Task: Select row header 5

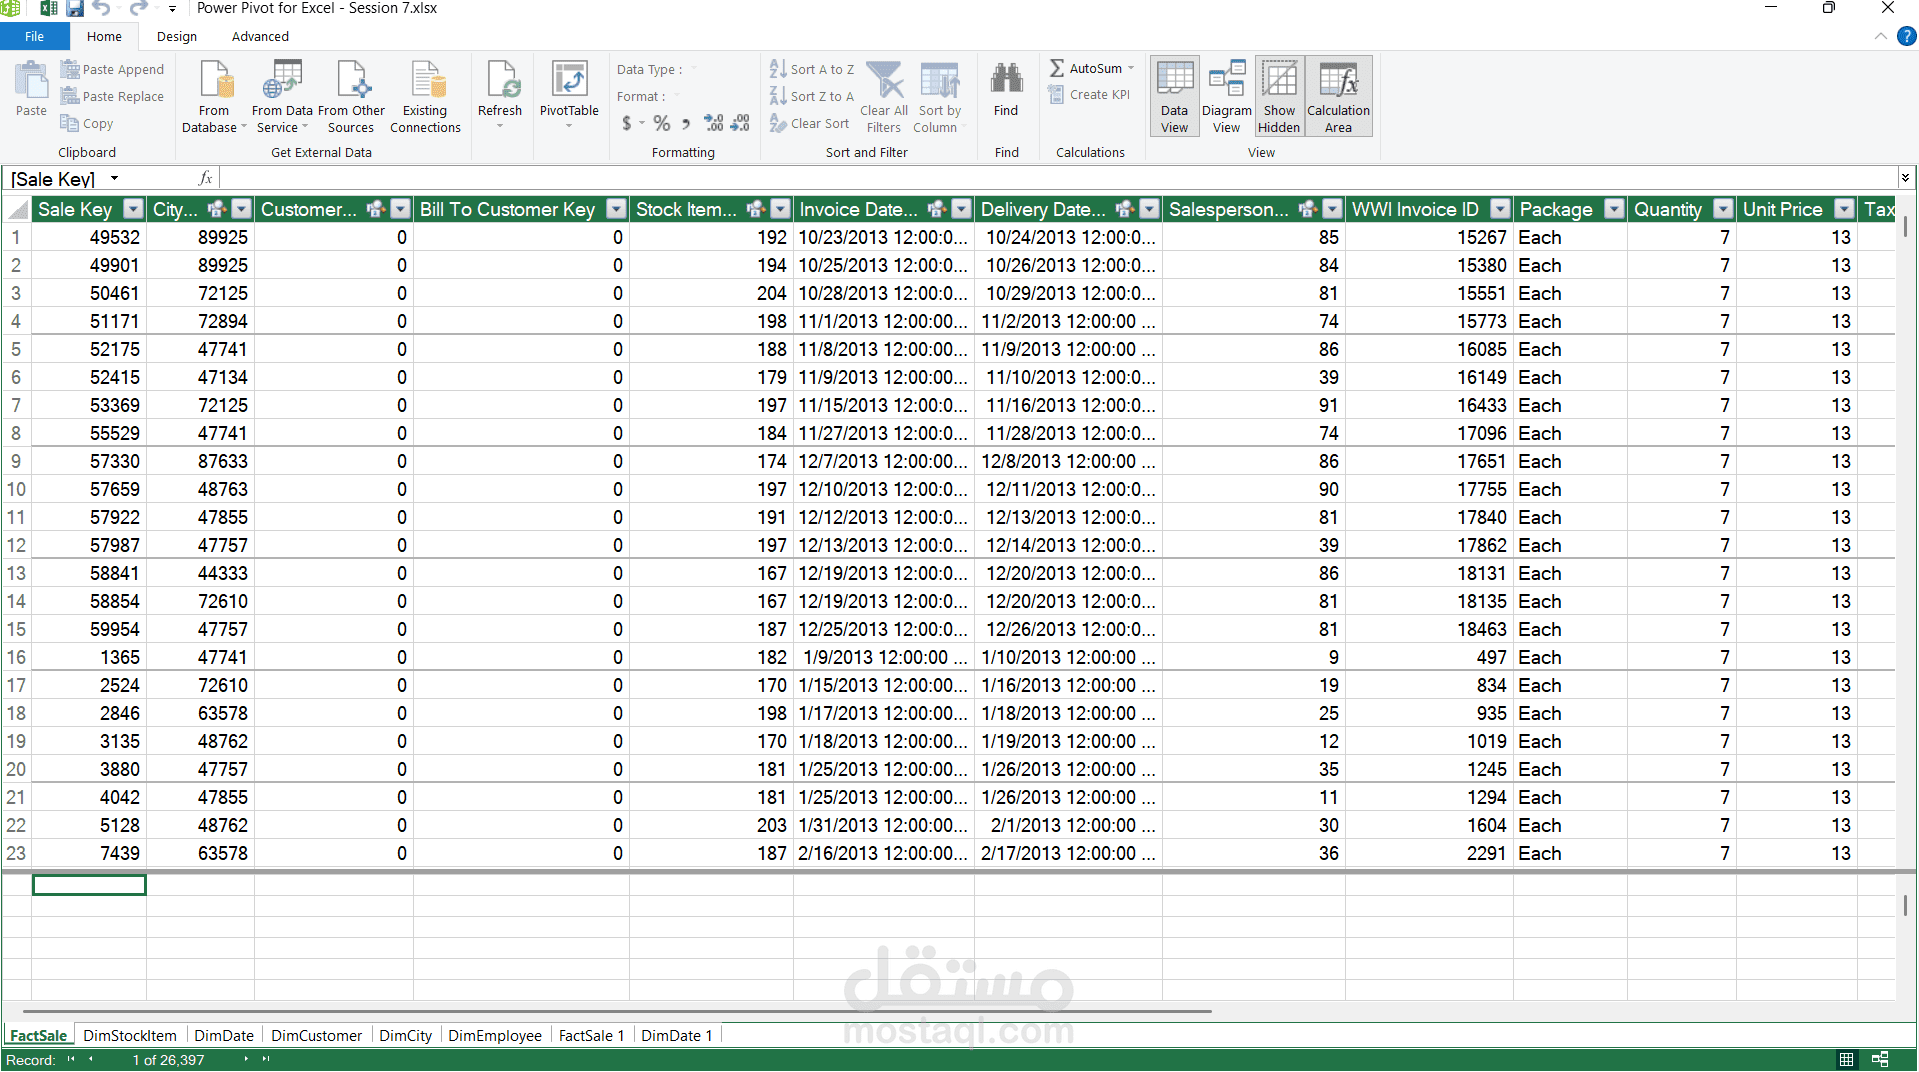Action: (x=16, y=349)
